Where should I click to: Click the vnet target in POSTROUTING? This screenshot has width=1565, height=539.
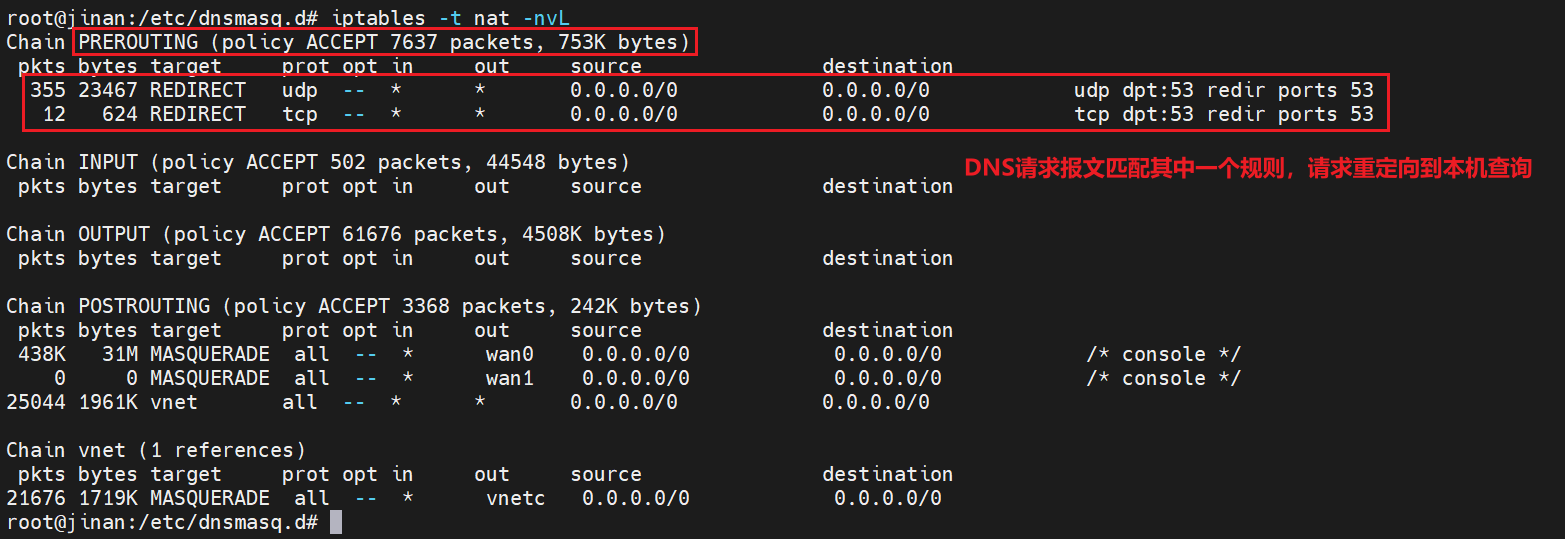point(174,402)
